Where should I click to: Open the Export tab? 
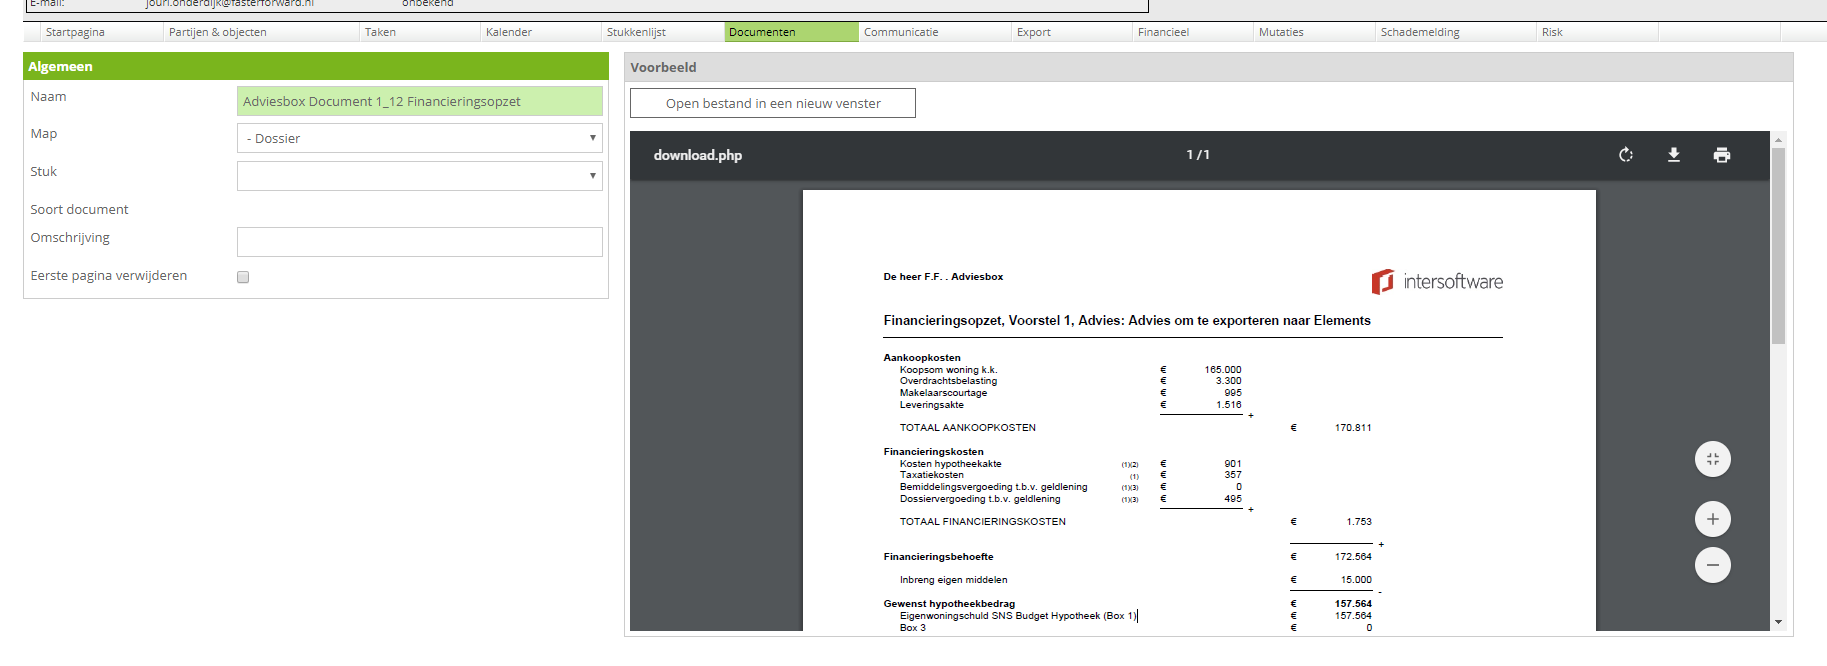click(1071, 32)
